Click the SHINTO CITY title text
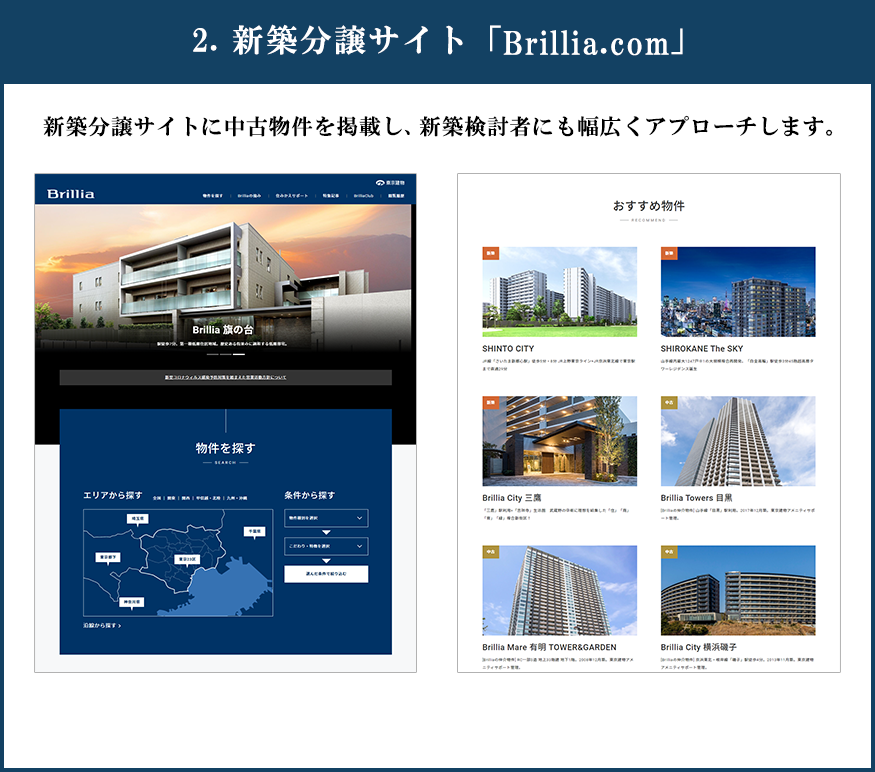The image size is (875, 772). click(508, 348)
